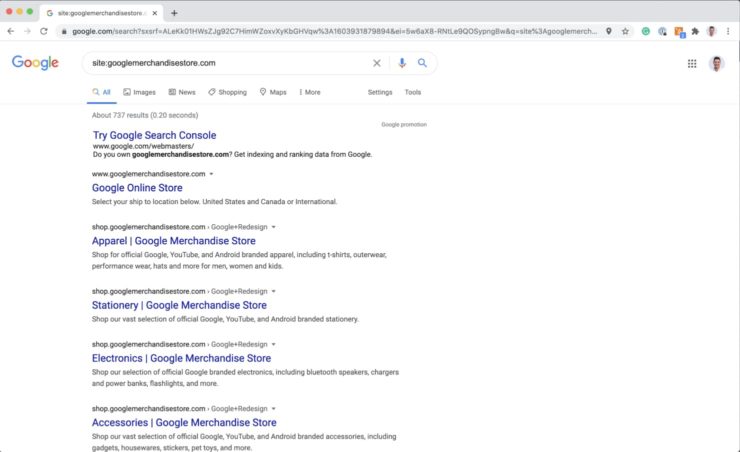This screenshot has height=452, width=740.
Task: Open Chrome's three-dot menu
Action: pyautogui.click(x=728, y=31)
